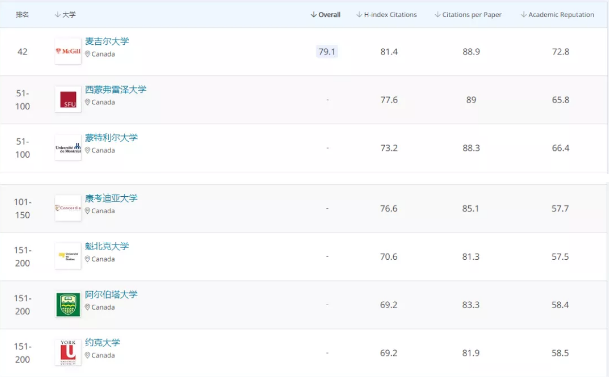Sort table by Overall column

pyautogui.click(x=325, y=15)
